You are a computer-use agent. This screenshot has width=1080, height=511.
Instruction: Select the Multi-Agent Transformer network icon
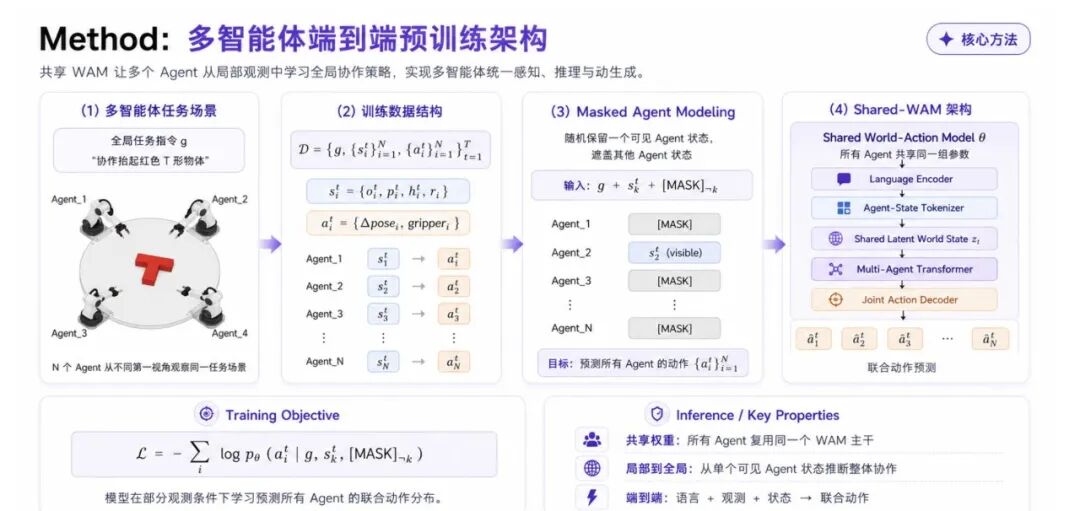(835, 269)
